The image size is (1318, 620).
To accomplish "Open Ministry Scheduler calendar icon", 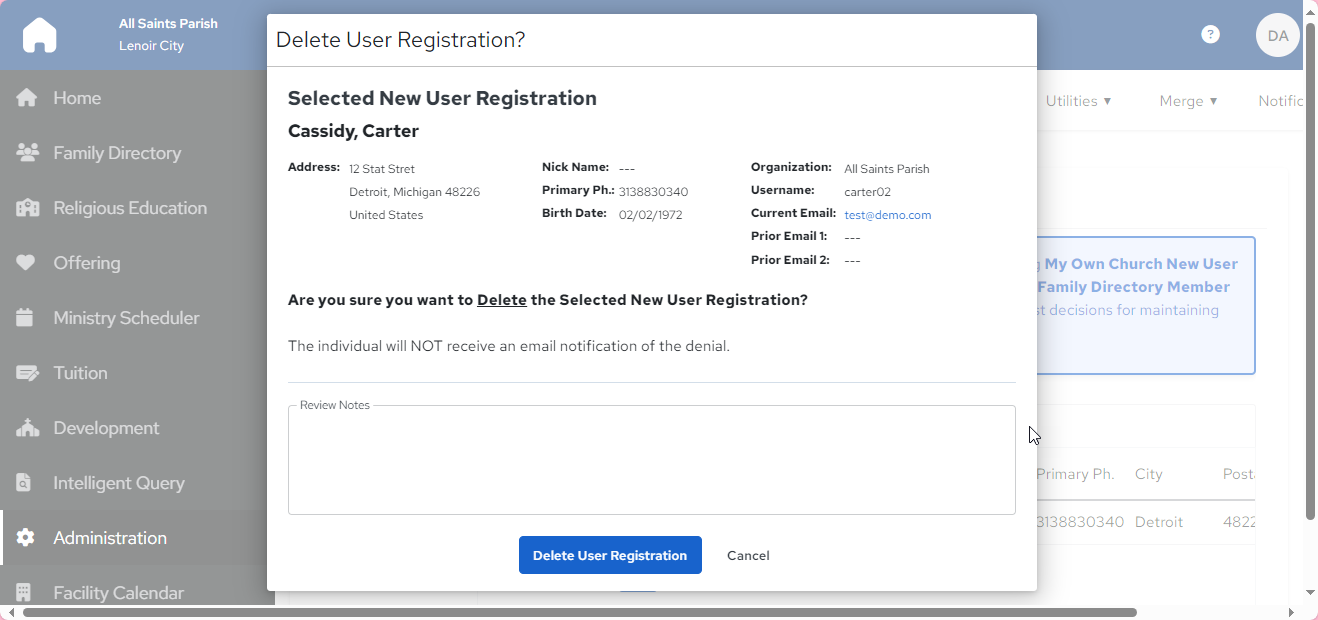I will [26, 318].
